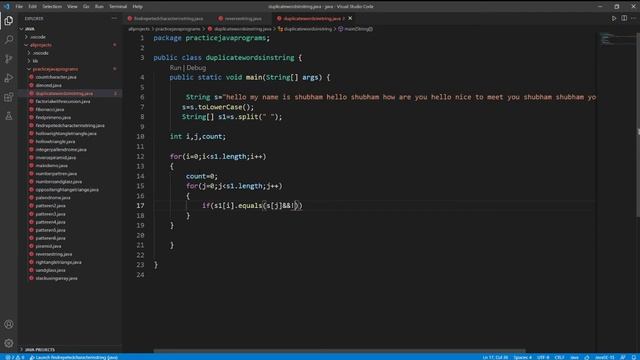
Task: Open the Explorer view in activity bar
Action: 9,20
